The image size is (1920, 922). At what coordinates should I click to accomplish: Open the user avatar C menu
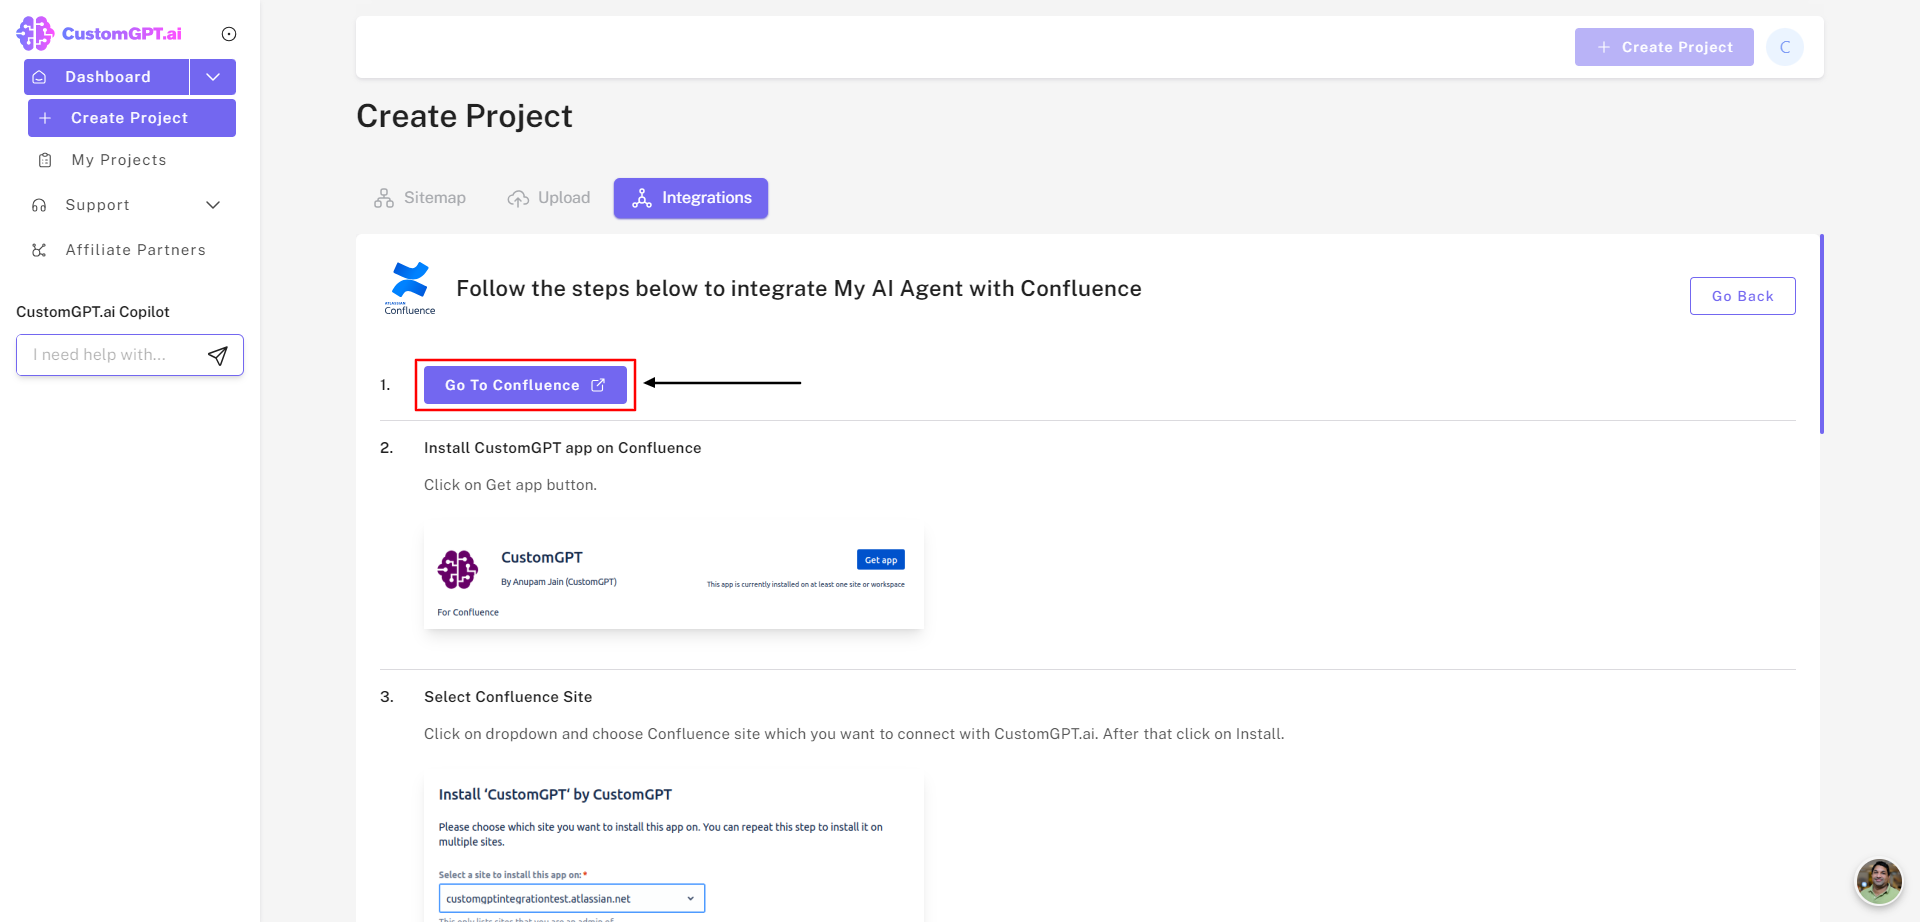tap(1785, 47)
